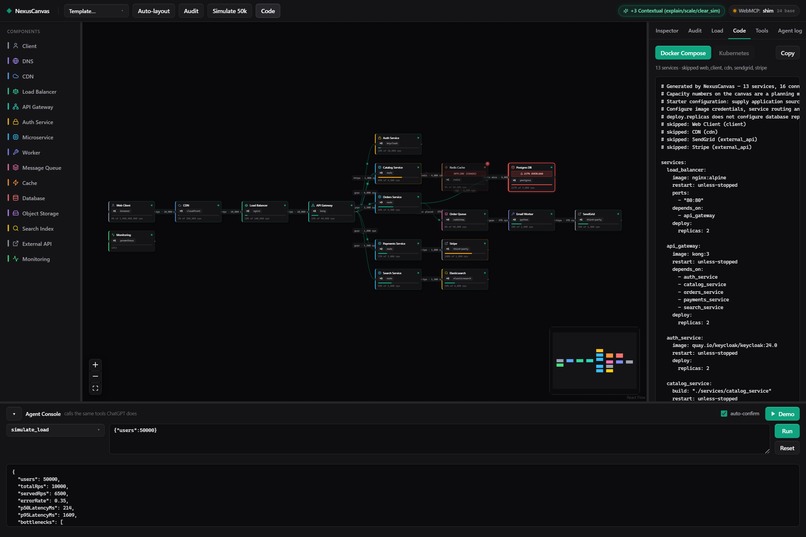Select the Payments Service node on canvas

pyautogui.click(x=398, y=250)
